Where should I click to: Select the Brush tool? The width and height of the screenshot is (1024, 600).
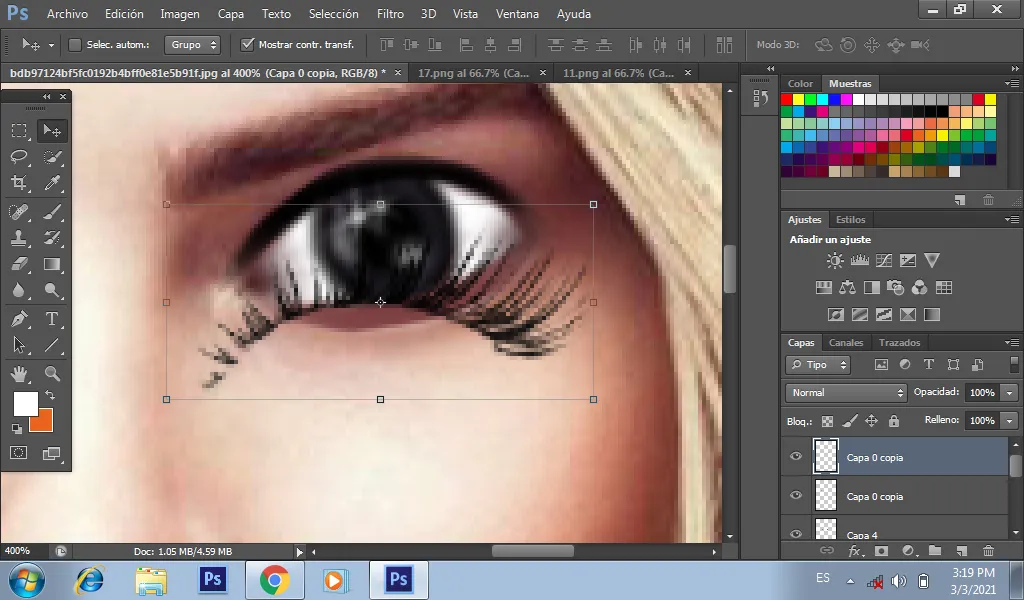click(52, 212)
